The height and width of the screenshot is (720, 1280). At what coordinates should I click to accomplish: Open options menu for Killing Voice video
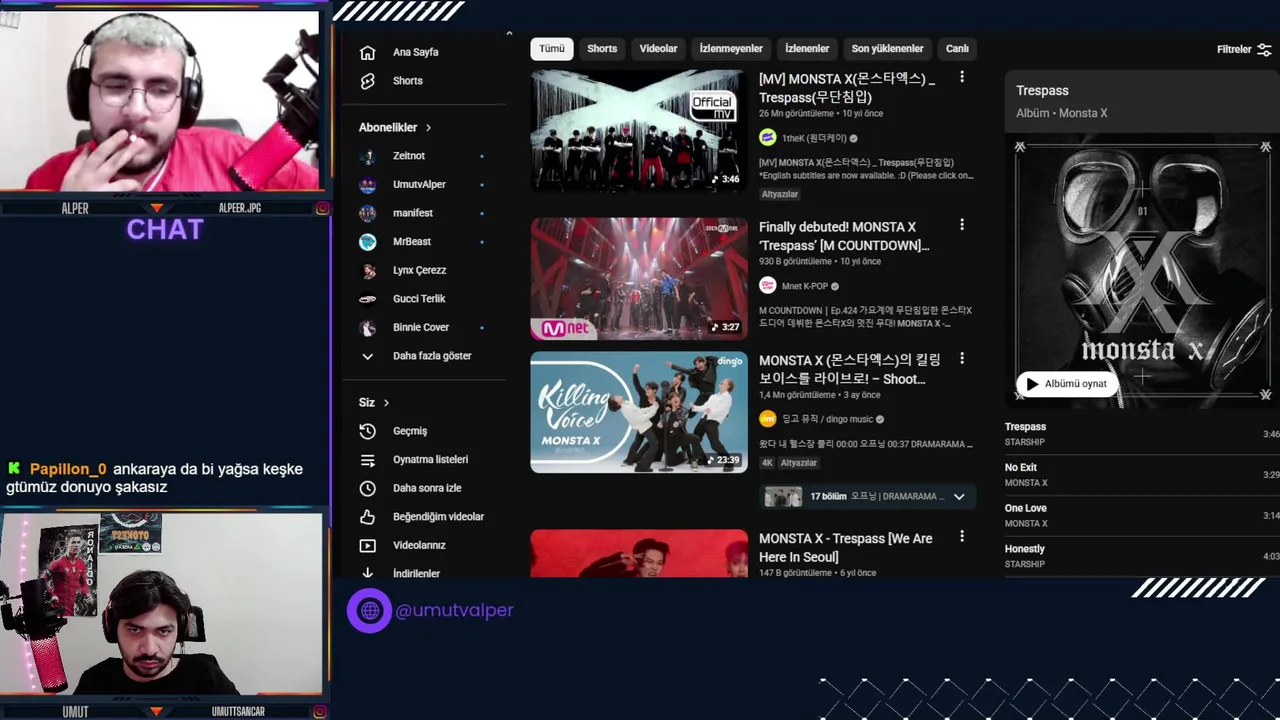(962, 358)
